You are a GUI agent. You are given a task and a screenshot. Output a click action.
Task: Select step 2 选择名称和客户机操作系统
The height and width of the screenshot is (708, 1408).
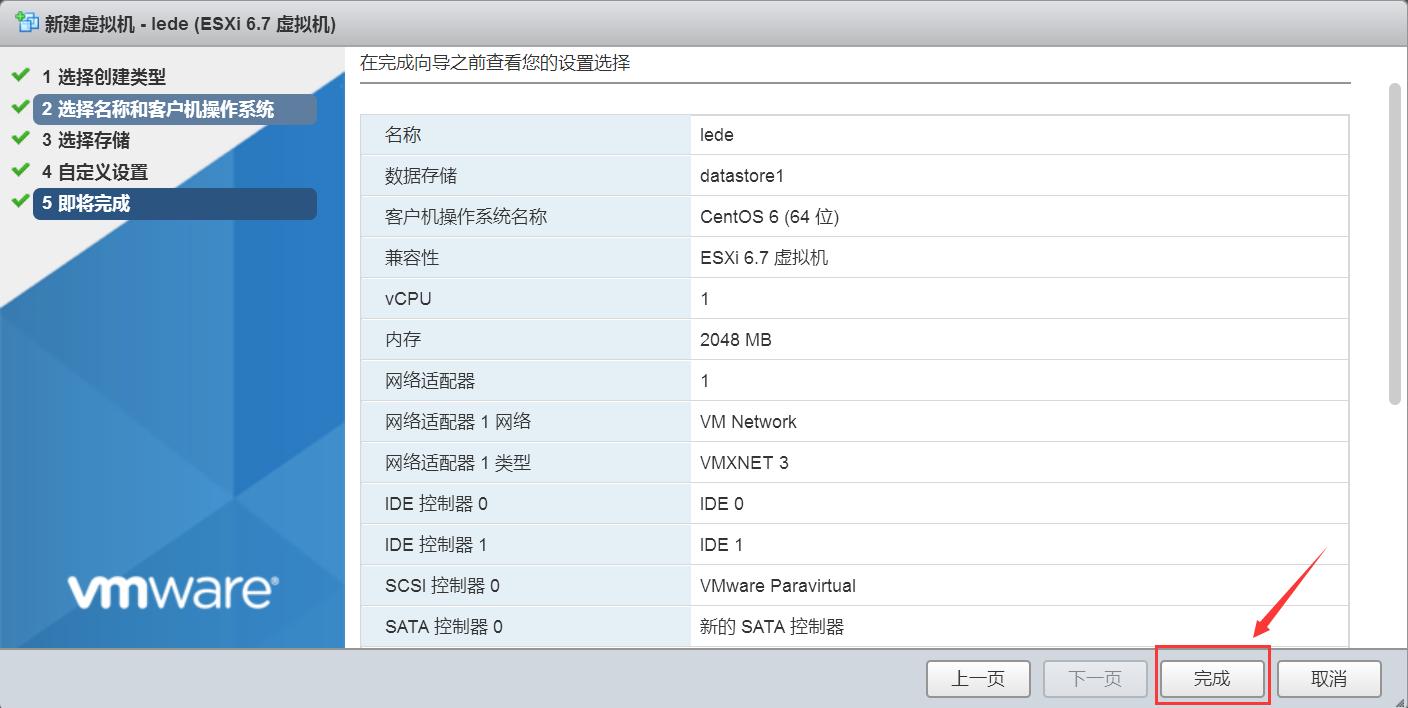(x=167, y=108)
